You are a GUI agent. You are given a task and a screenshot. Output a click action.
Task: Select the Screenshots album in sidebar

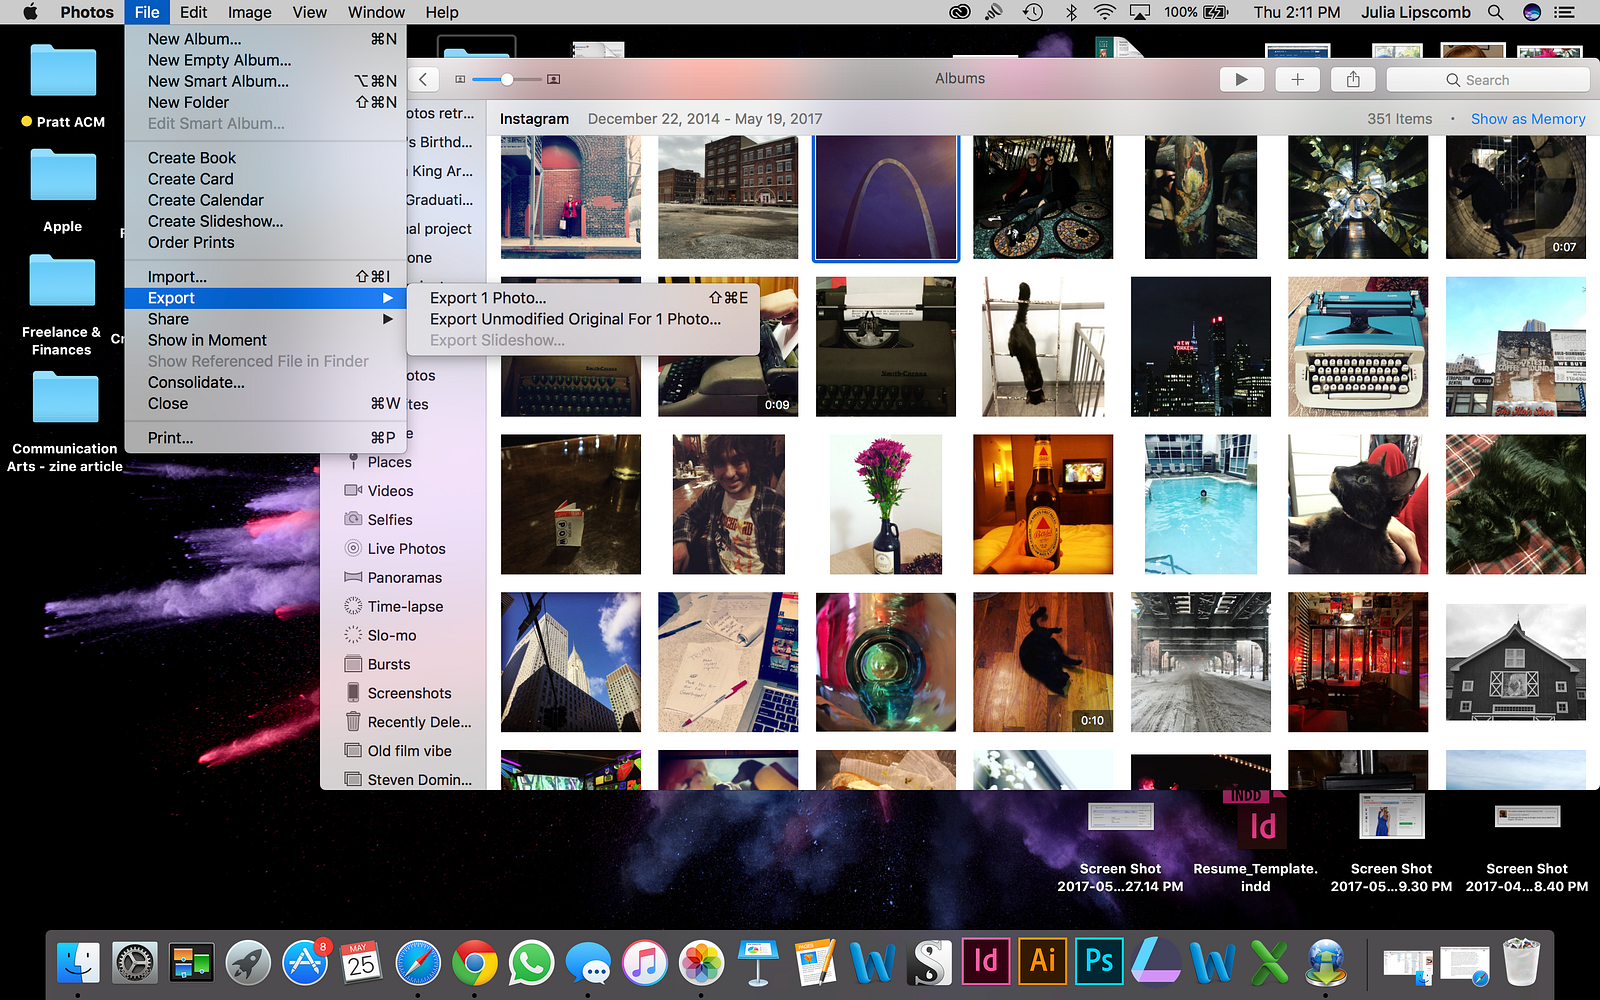click(x=408, y=693)
